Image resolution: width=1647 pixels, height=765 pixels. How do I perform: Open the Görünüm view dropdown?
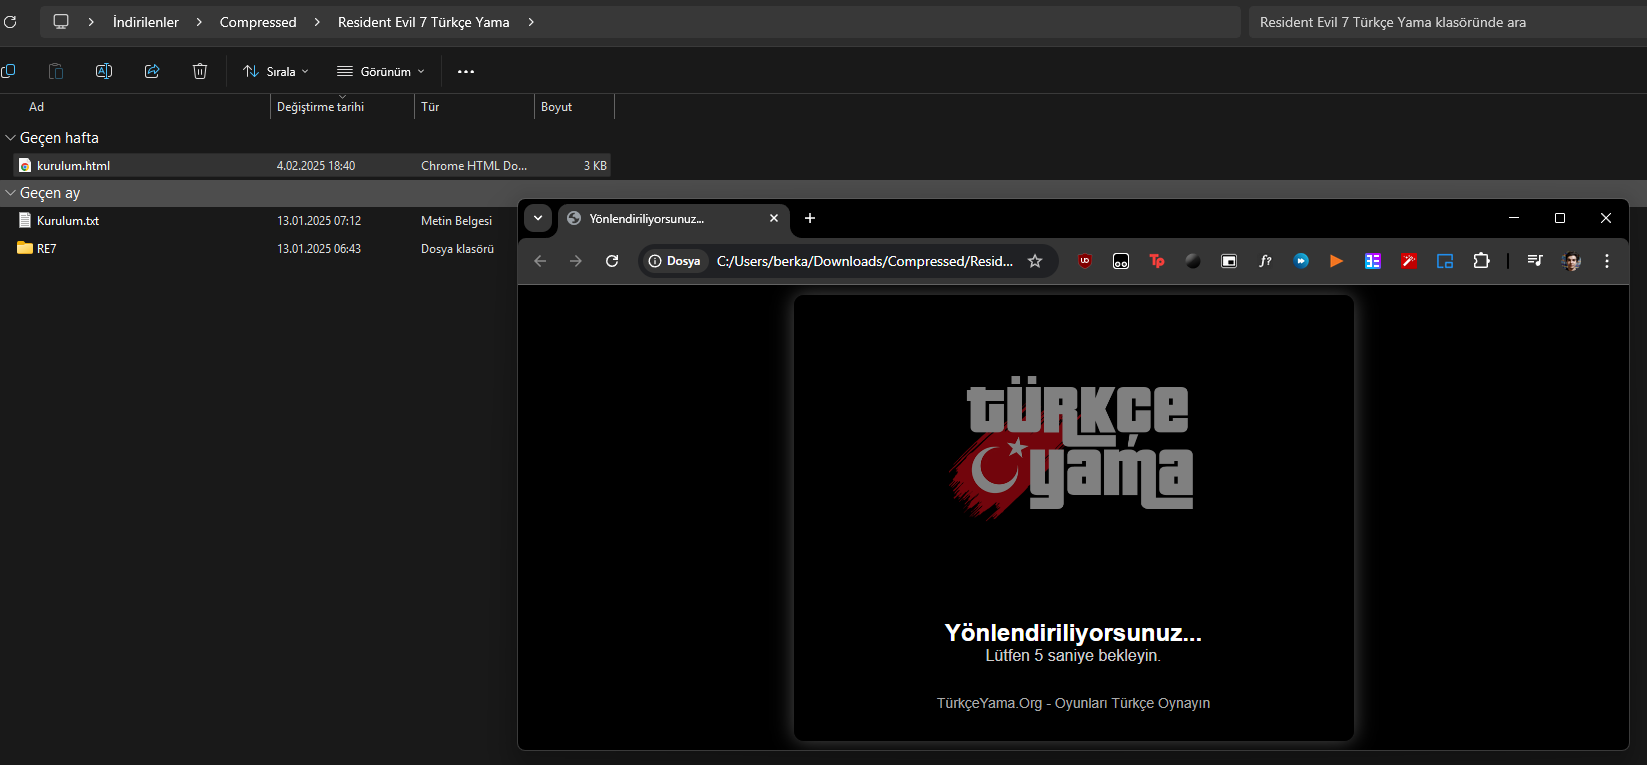click(x=381, y=71)
